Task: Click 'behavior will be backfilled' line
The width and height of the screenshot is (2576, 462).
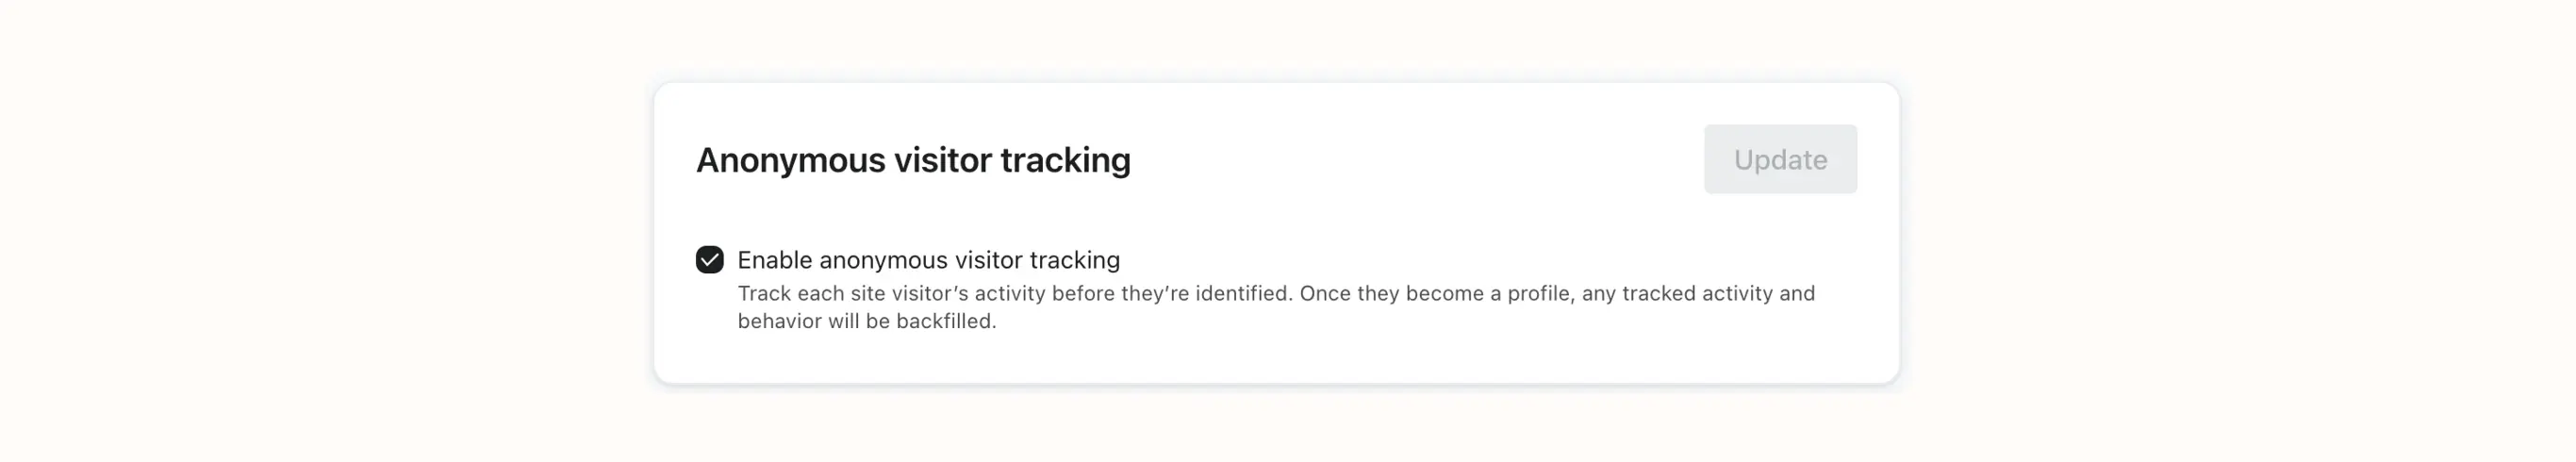Action: pos(866,322)
